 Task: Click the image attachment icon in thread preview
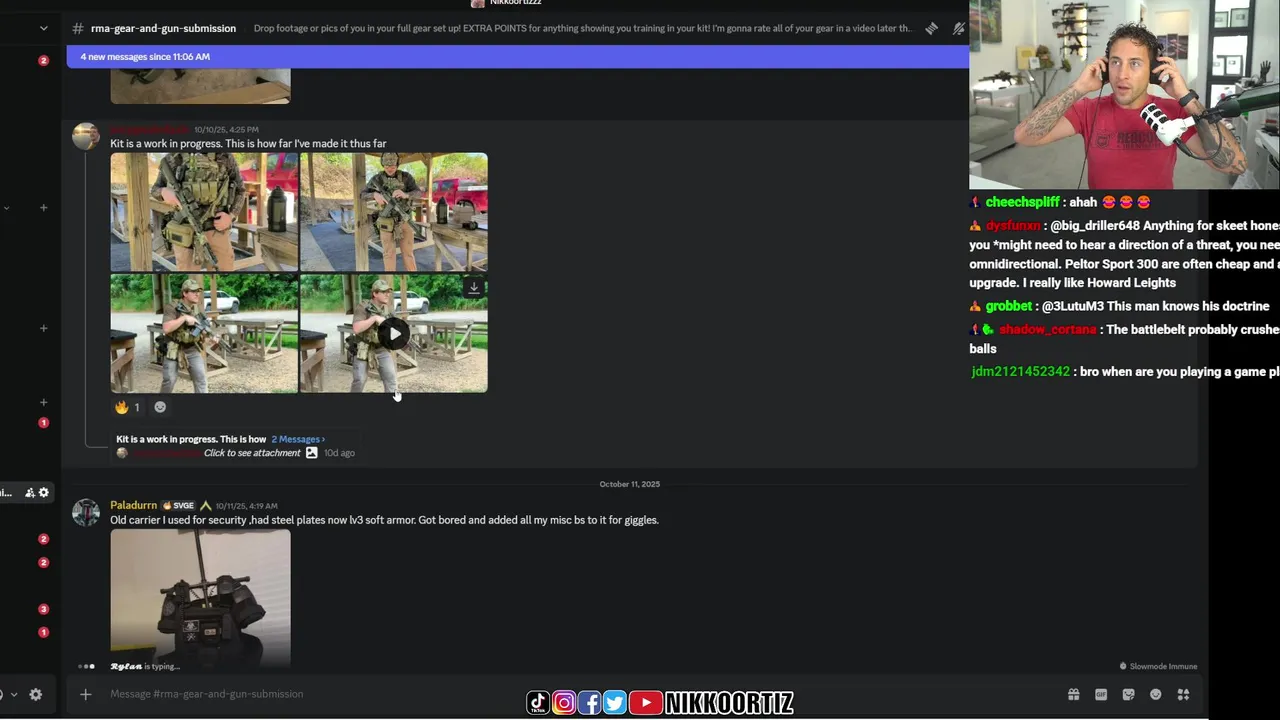pyautogui.click(x=311, y=453)
